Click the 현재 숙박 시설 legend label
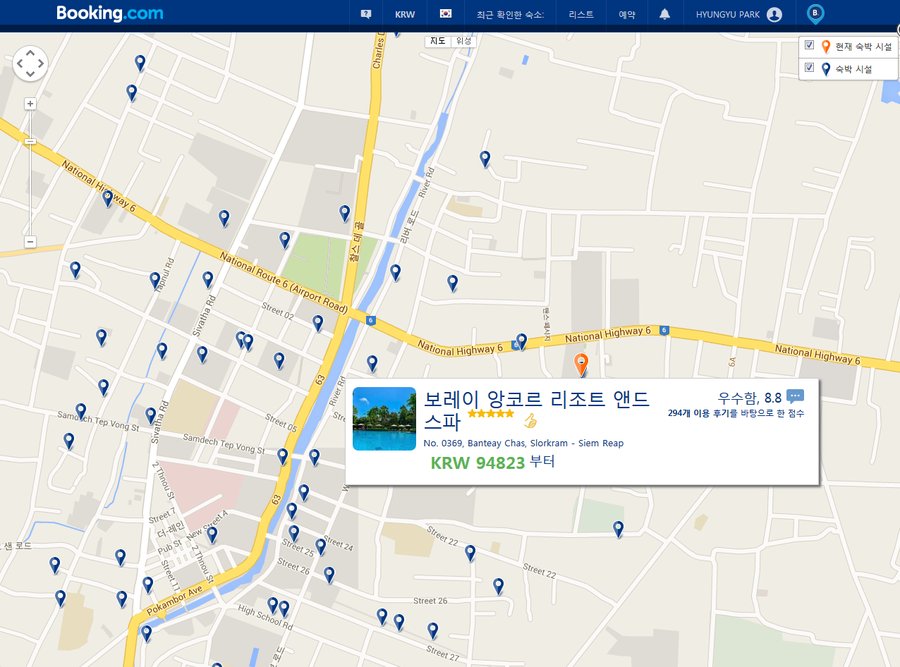The height and width of the screenshot is (667, 900). 863,46
